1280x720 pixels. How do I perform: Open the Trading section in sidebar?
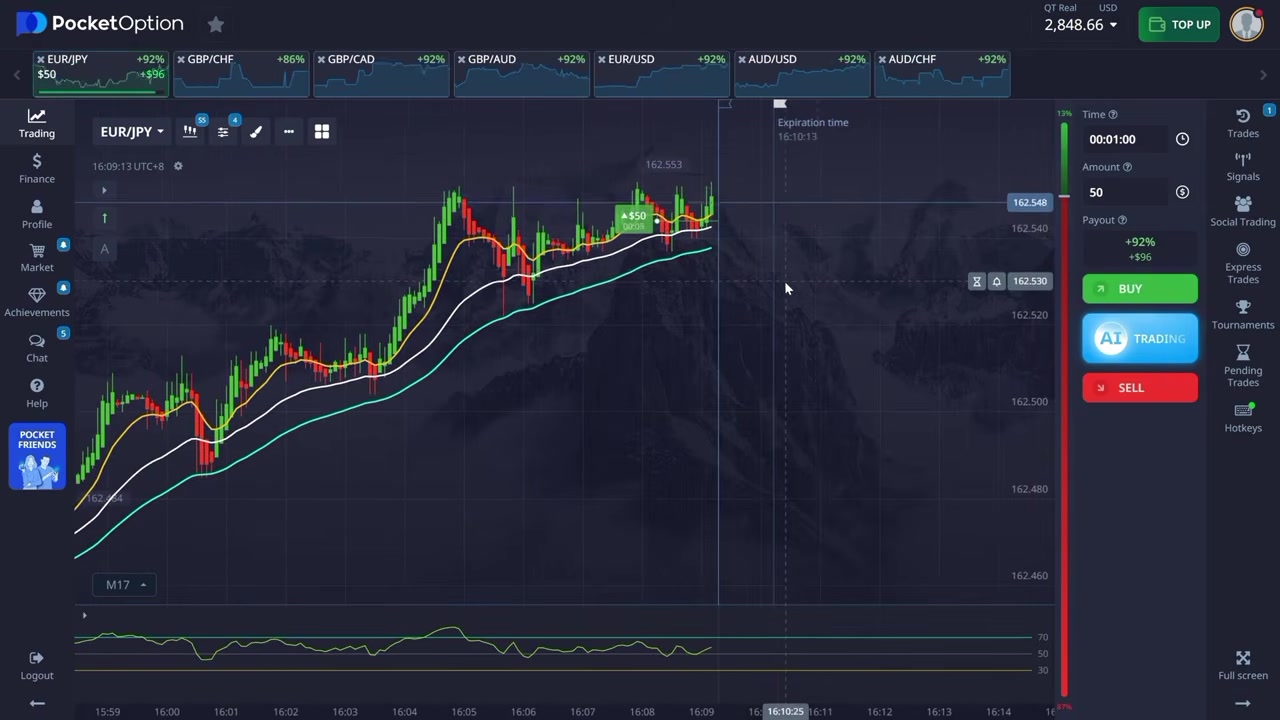tap(36, 123)
